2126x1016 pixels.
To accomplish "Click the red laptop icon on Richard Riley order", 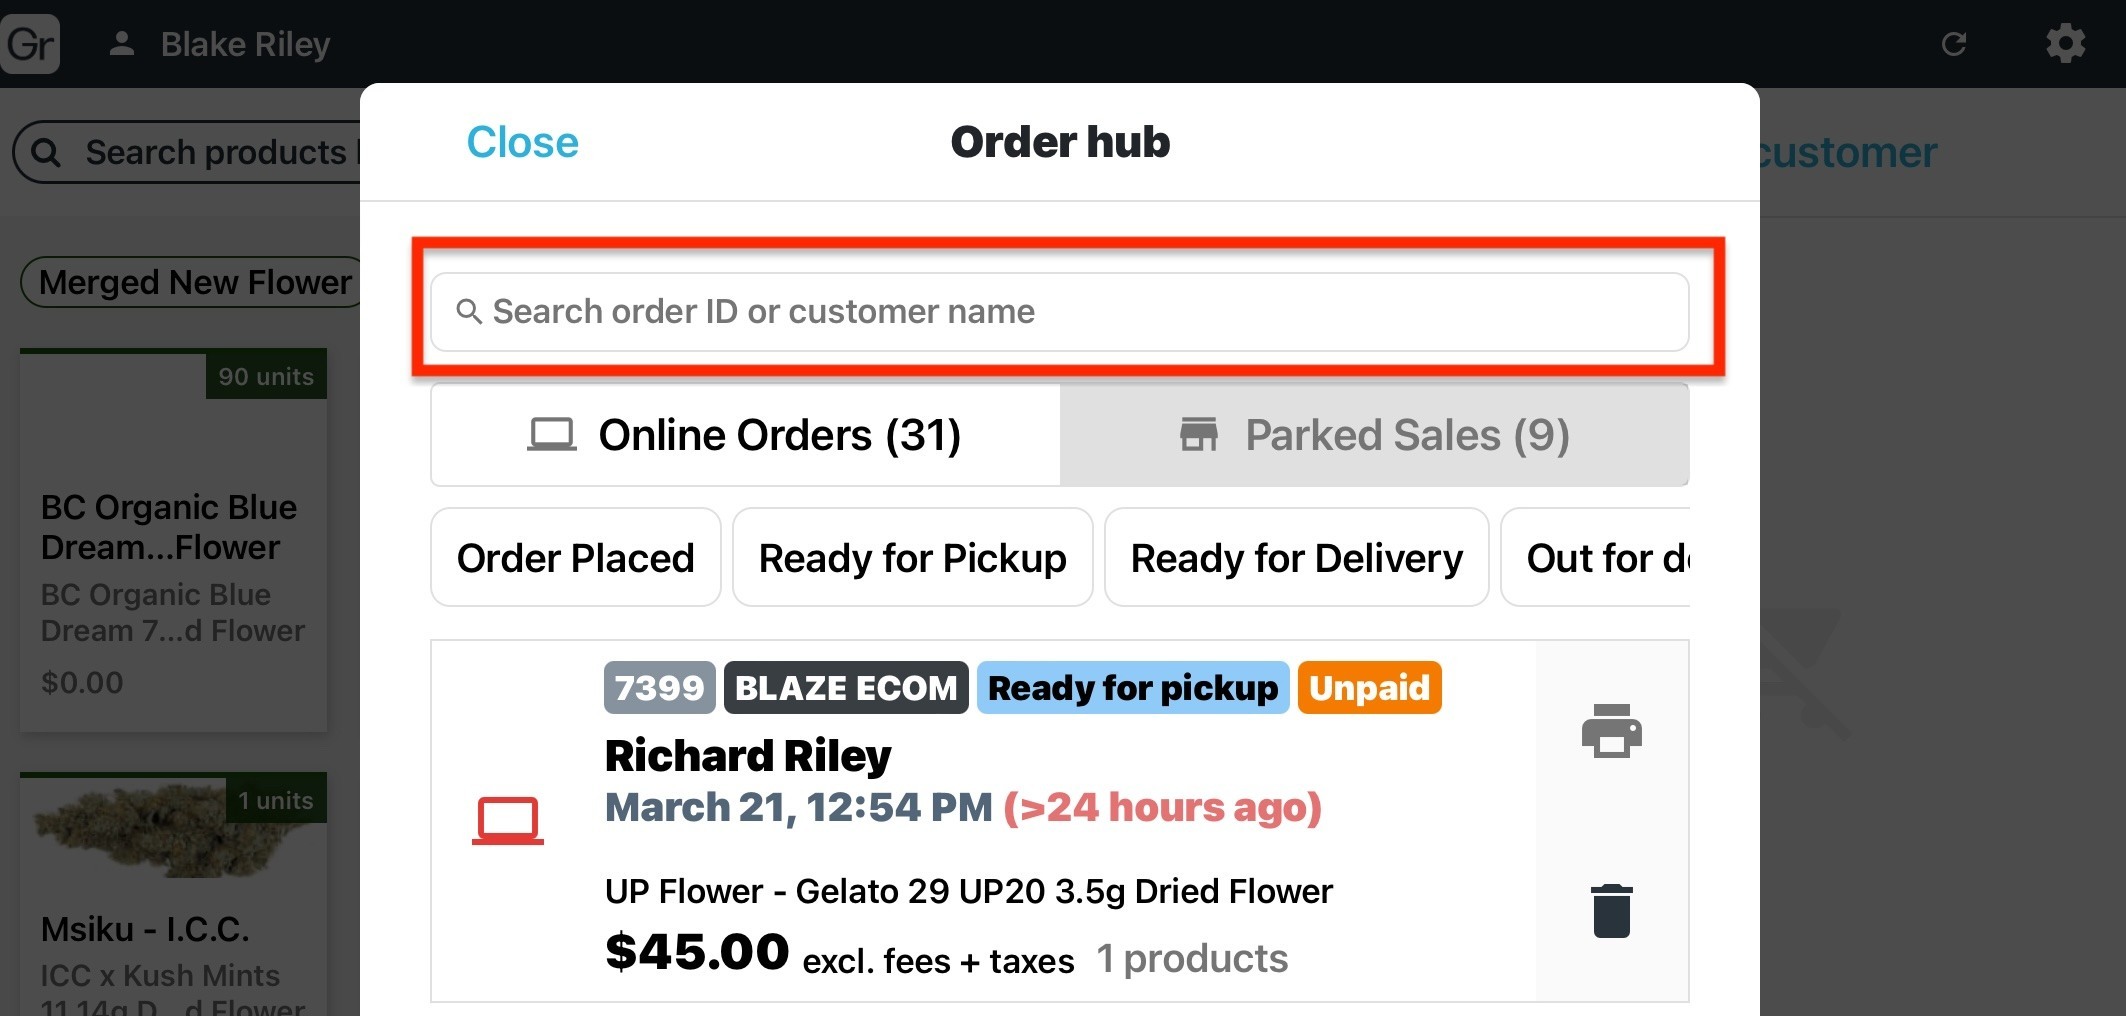I will point(508,820).
